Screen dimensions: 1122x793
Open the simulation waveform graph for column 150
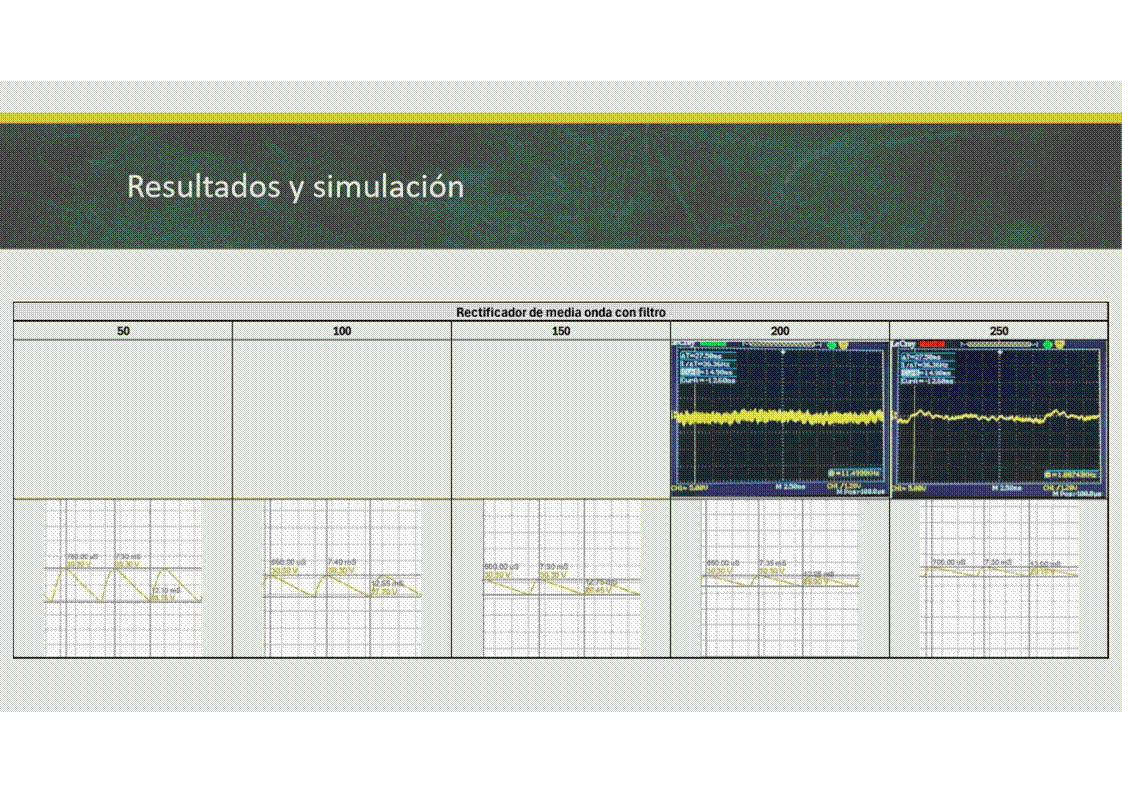click(561, 579)
